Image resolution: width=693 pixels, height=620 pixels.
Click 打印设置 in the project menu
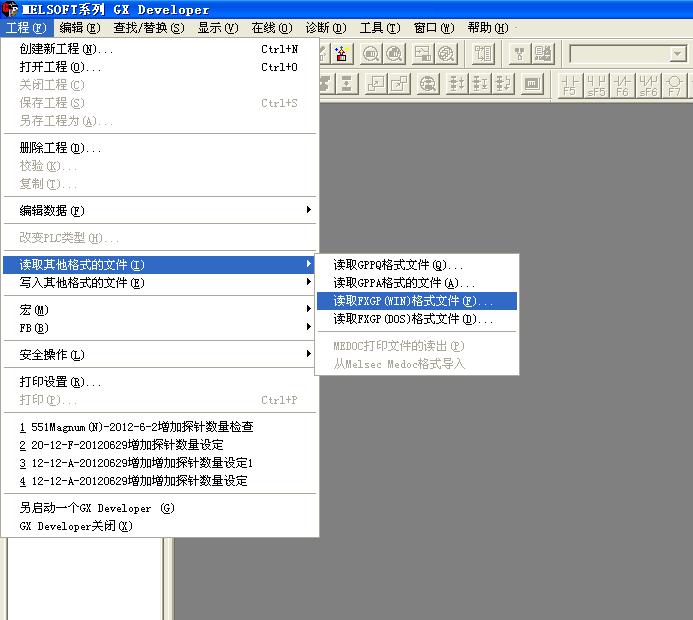pos(60,382)
